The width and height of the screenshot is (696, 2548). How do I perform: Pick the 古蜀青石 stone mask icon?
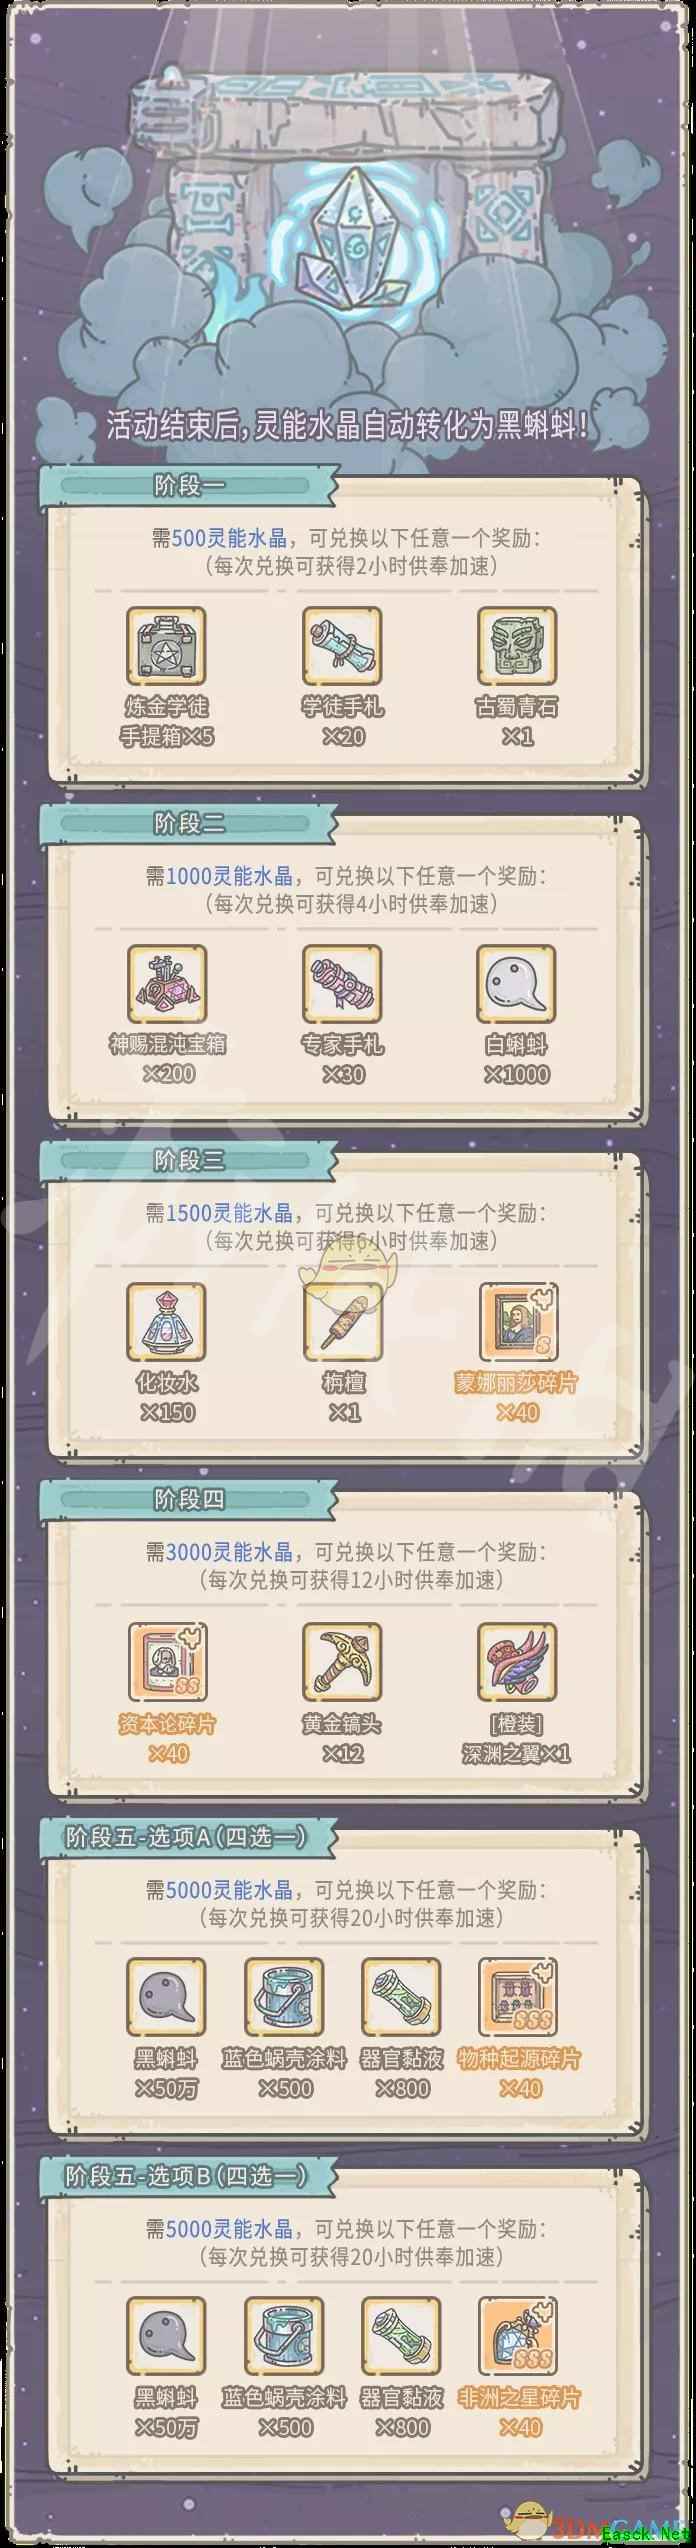tap(516, 645)
